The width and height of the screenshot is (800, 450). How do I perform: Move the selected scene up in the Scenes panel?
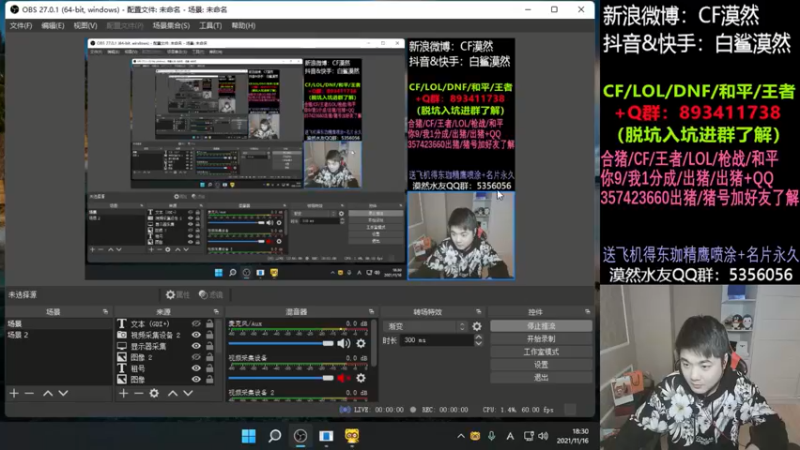pos(47,393)
